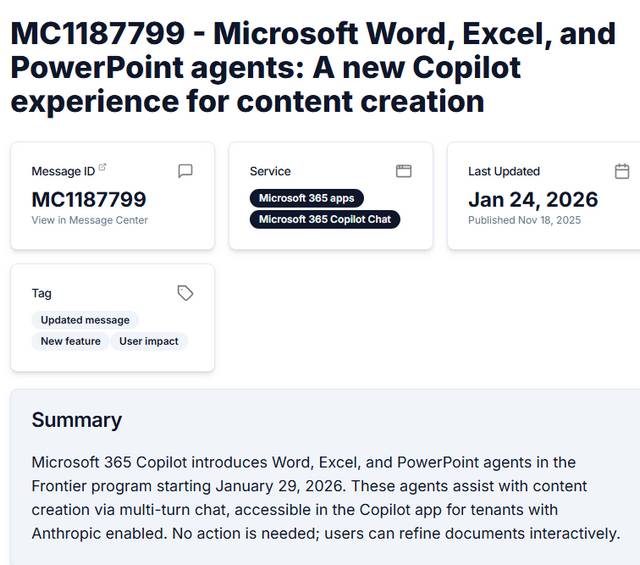Image resolution: width=640 pixels, height=565 pixels.
Task: Click the Published Nov 18, 2025 text
Action: [x=524, y=220]
